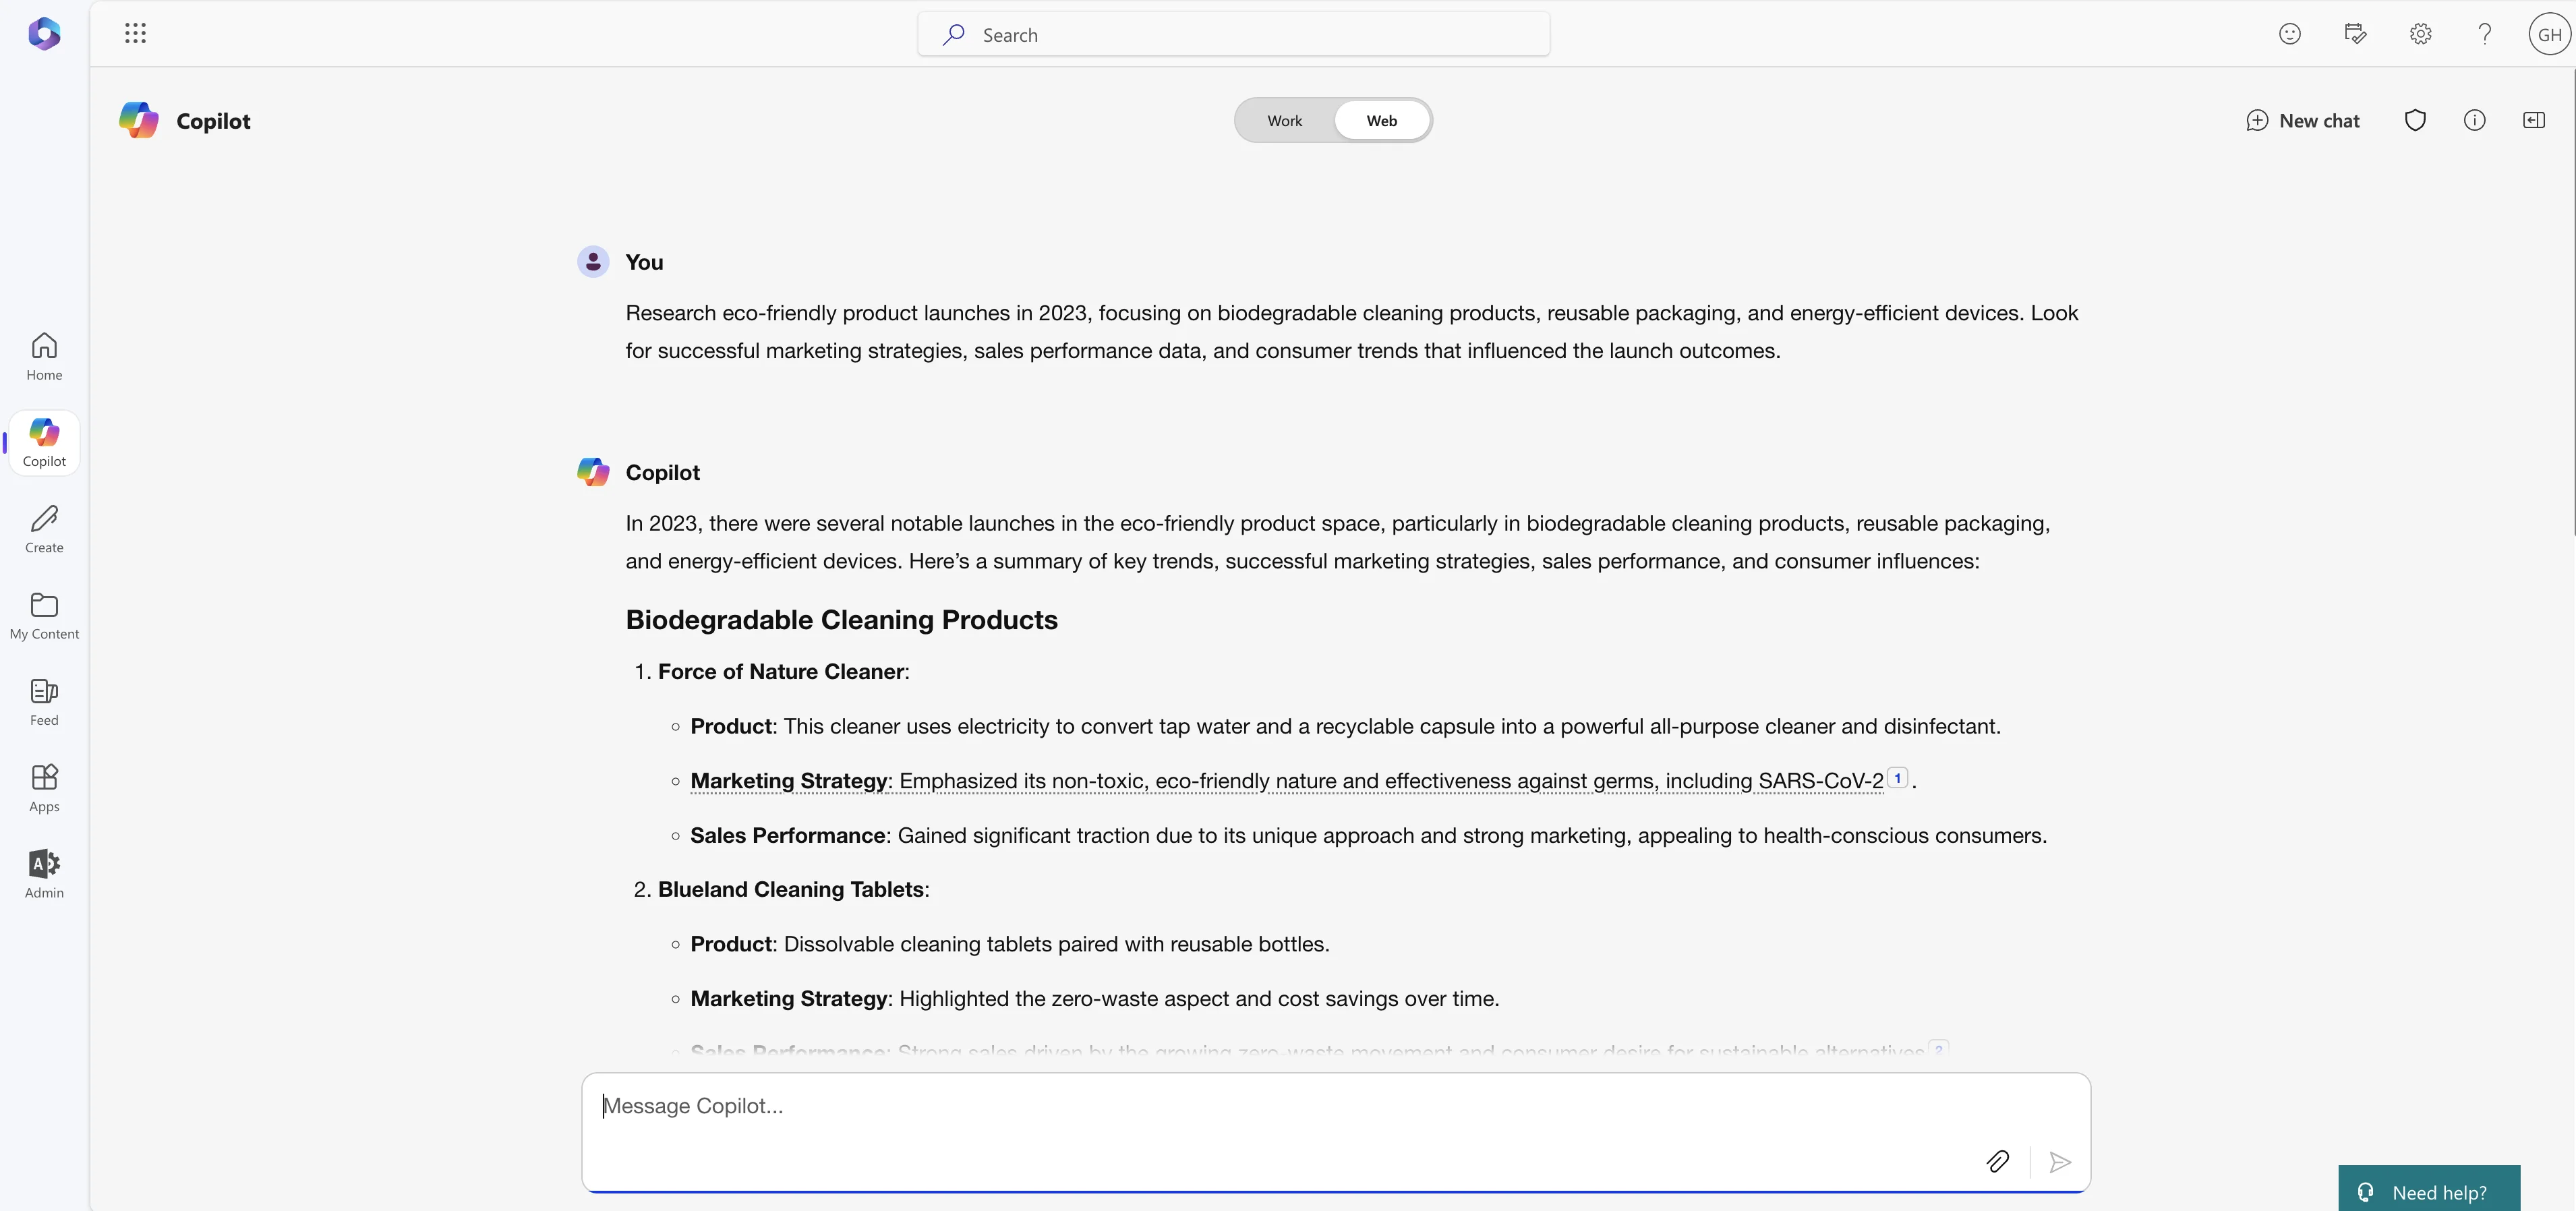Viewport: 2576px width, 1211px height.
Task: Open the info icon beside the shield
Action: [2474, 121]
